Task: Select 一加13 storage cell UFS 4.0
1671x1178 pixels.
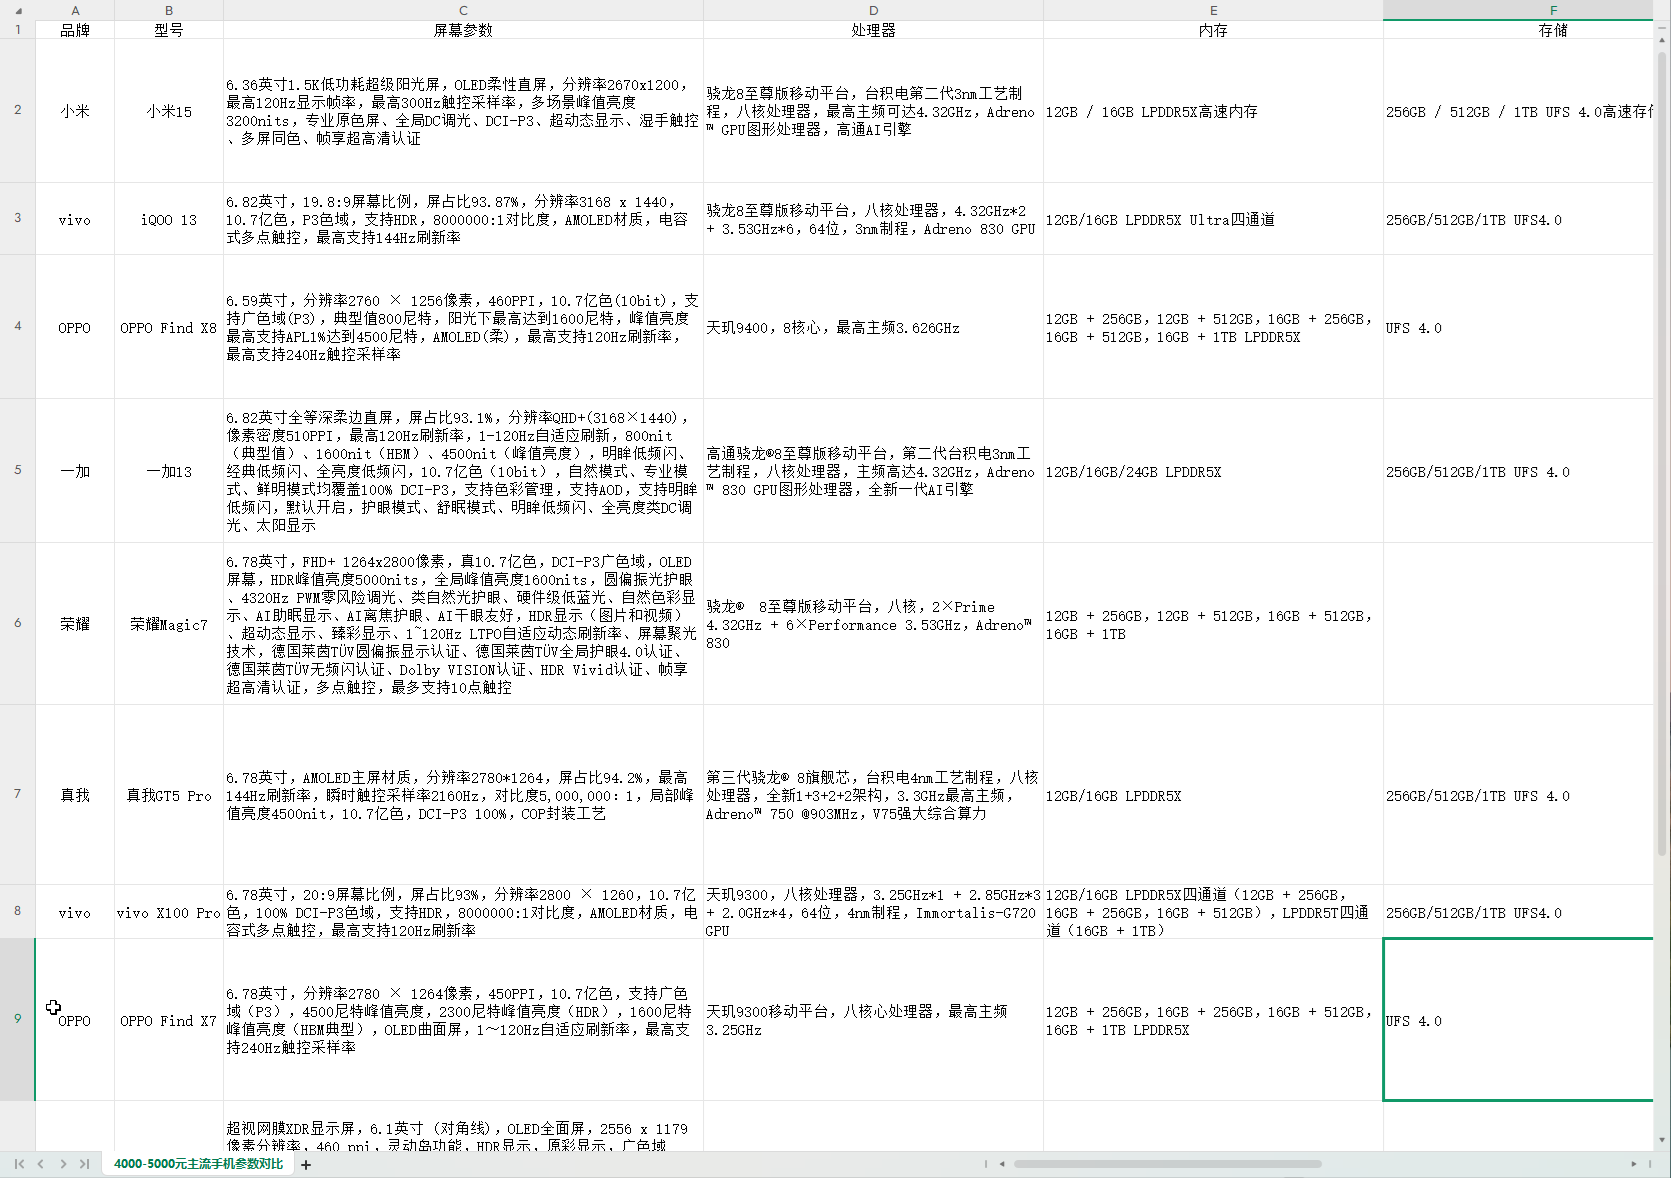Action: (1518, 471)
